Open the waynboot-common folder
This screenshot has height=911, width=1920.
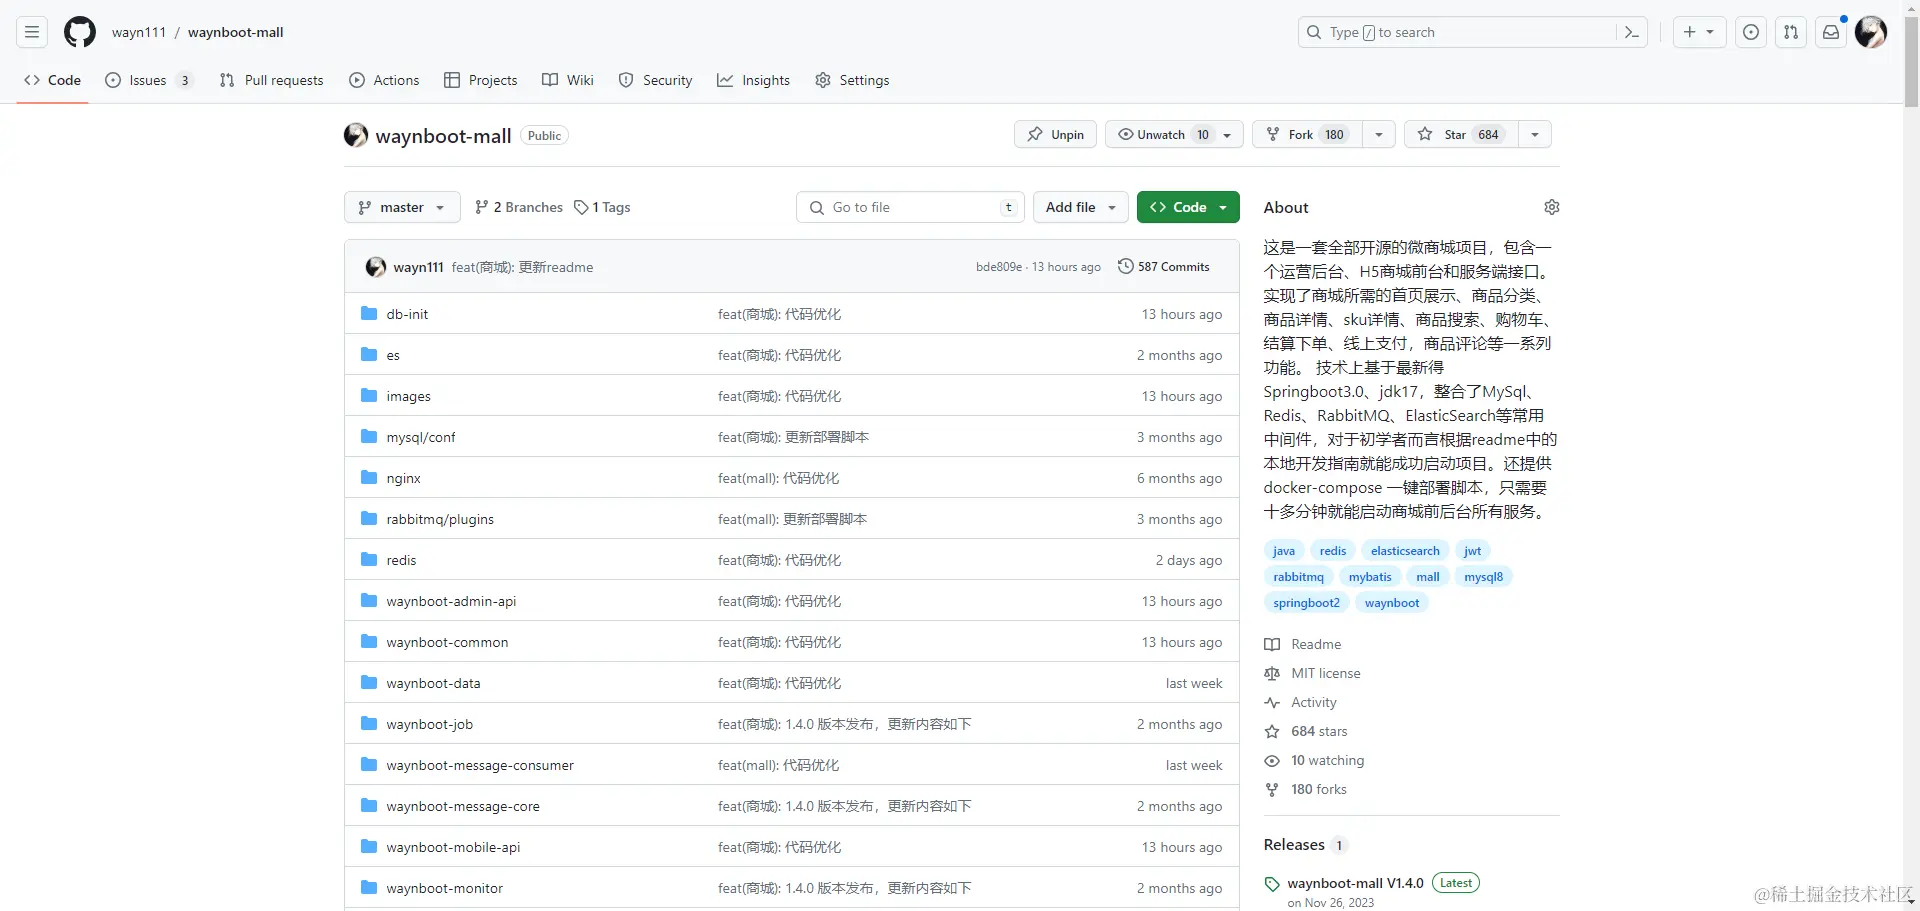point(447,642)
